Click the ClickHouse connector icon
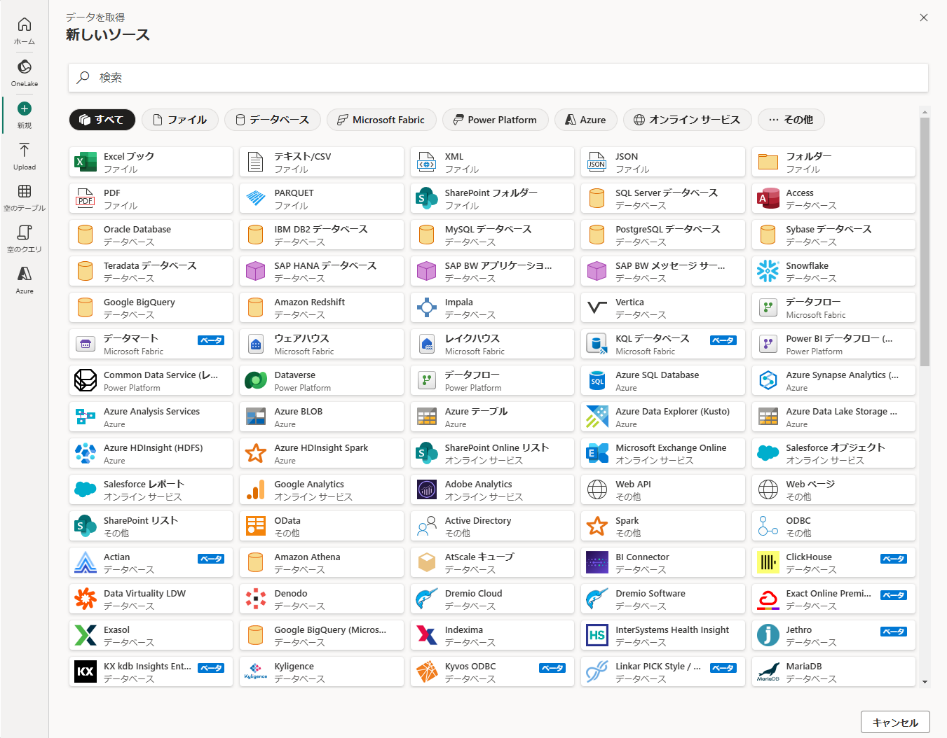This screenshot has height=738, width=947. click(768, 562)
